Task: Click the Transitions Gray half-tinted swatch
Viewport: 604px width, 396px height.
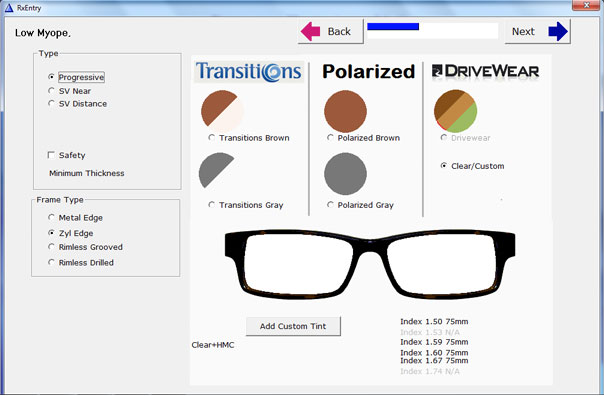Action: click(216, 170)
